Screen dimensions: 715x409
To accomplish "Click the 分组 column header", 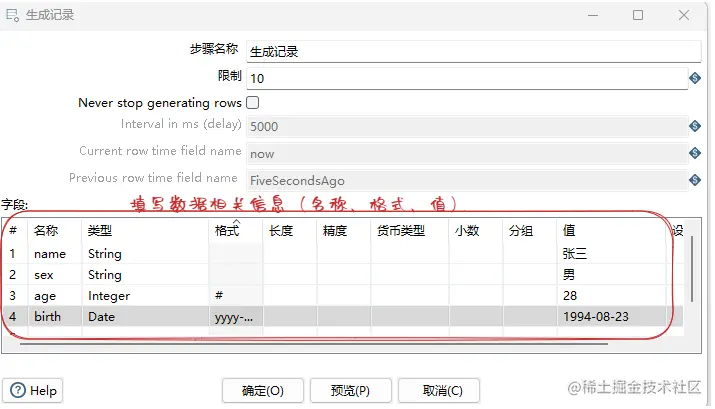I will click(530, 231).
